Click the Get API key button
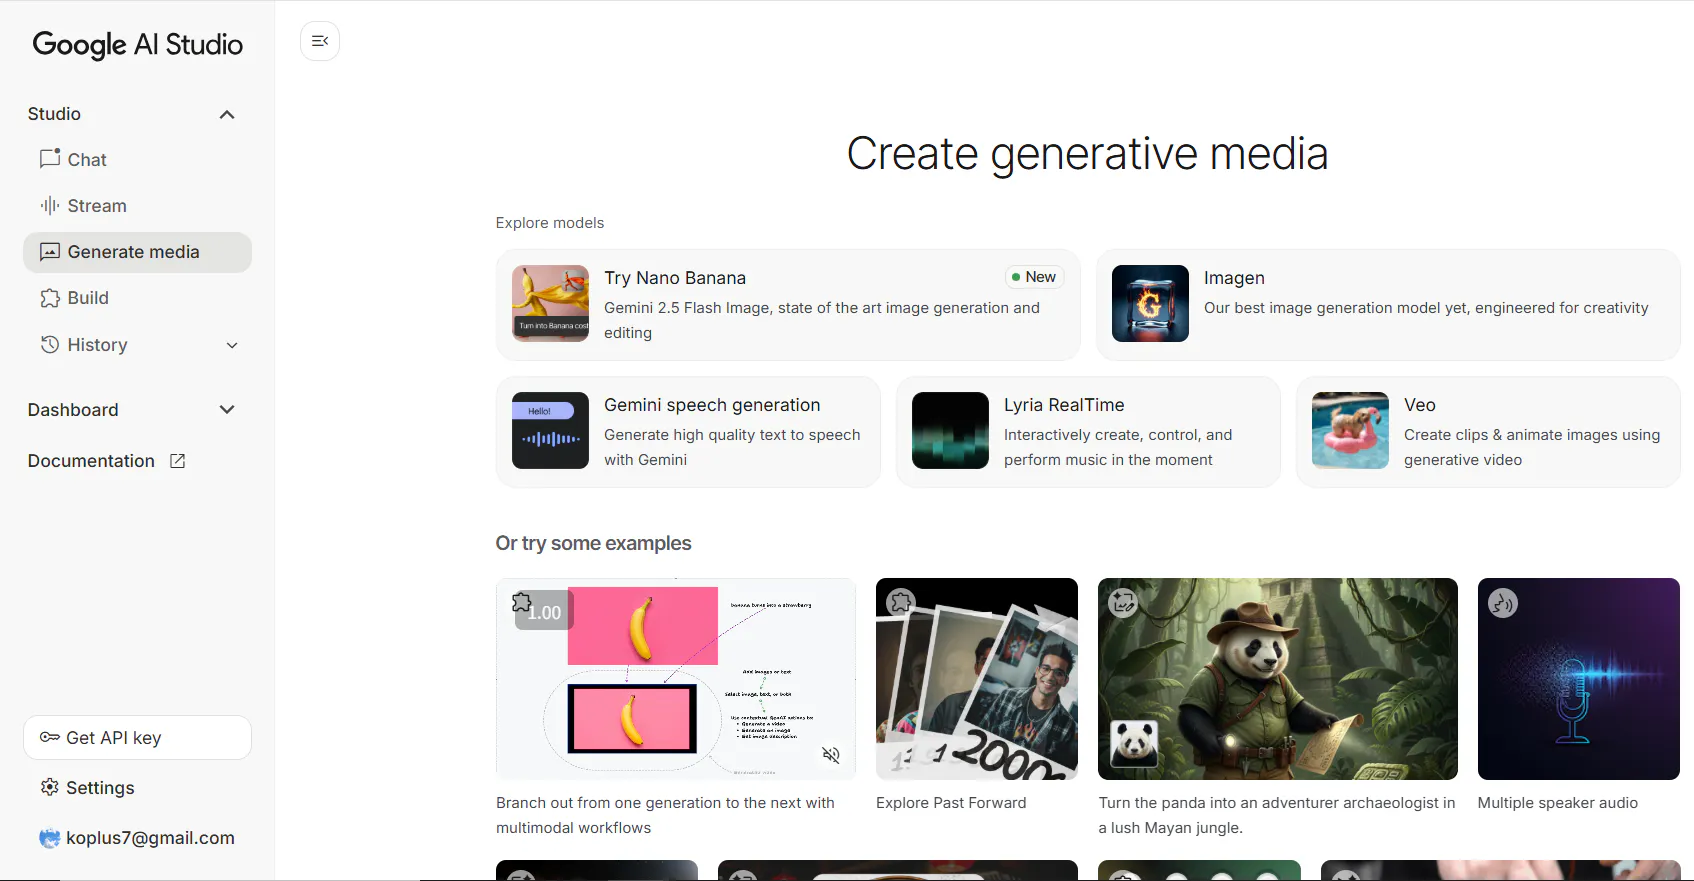This screenshot has height=881, width=1694. click(x=137, y=737)
